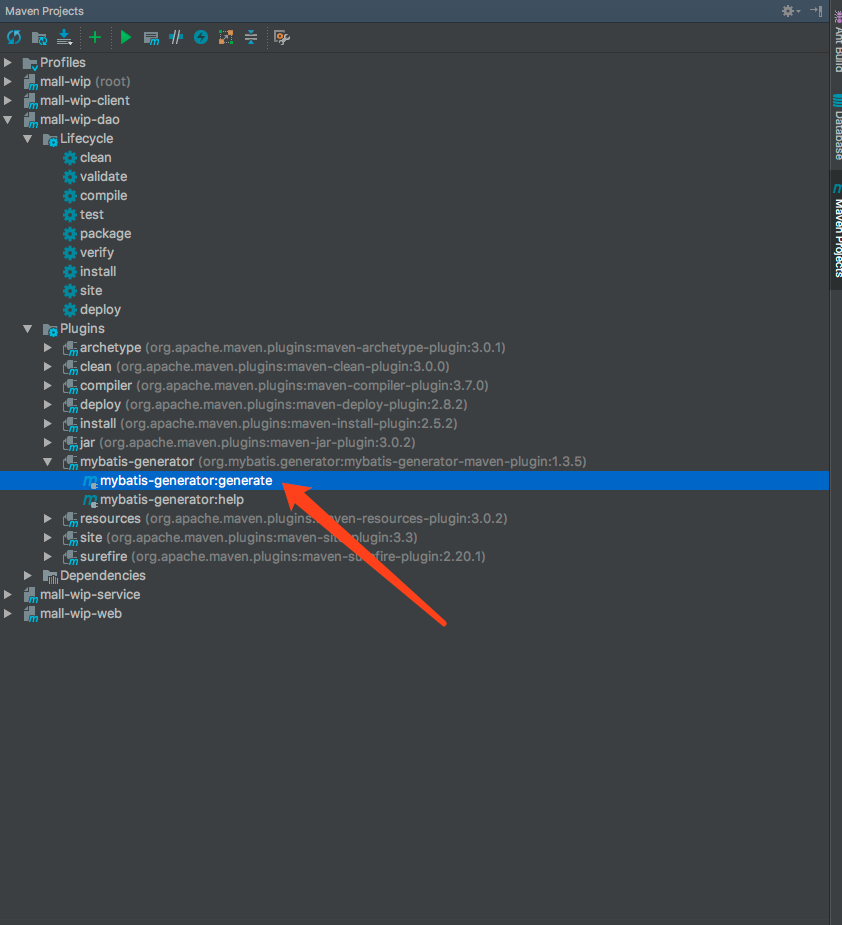Select the clean lifecycle phase
This screenshot has height=925, width=842.
(96, 158)
